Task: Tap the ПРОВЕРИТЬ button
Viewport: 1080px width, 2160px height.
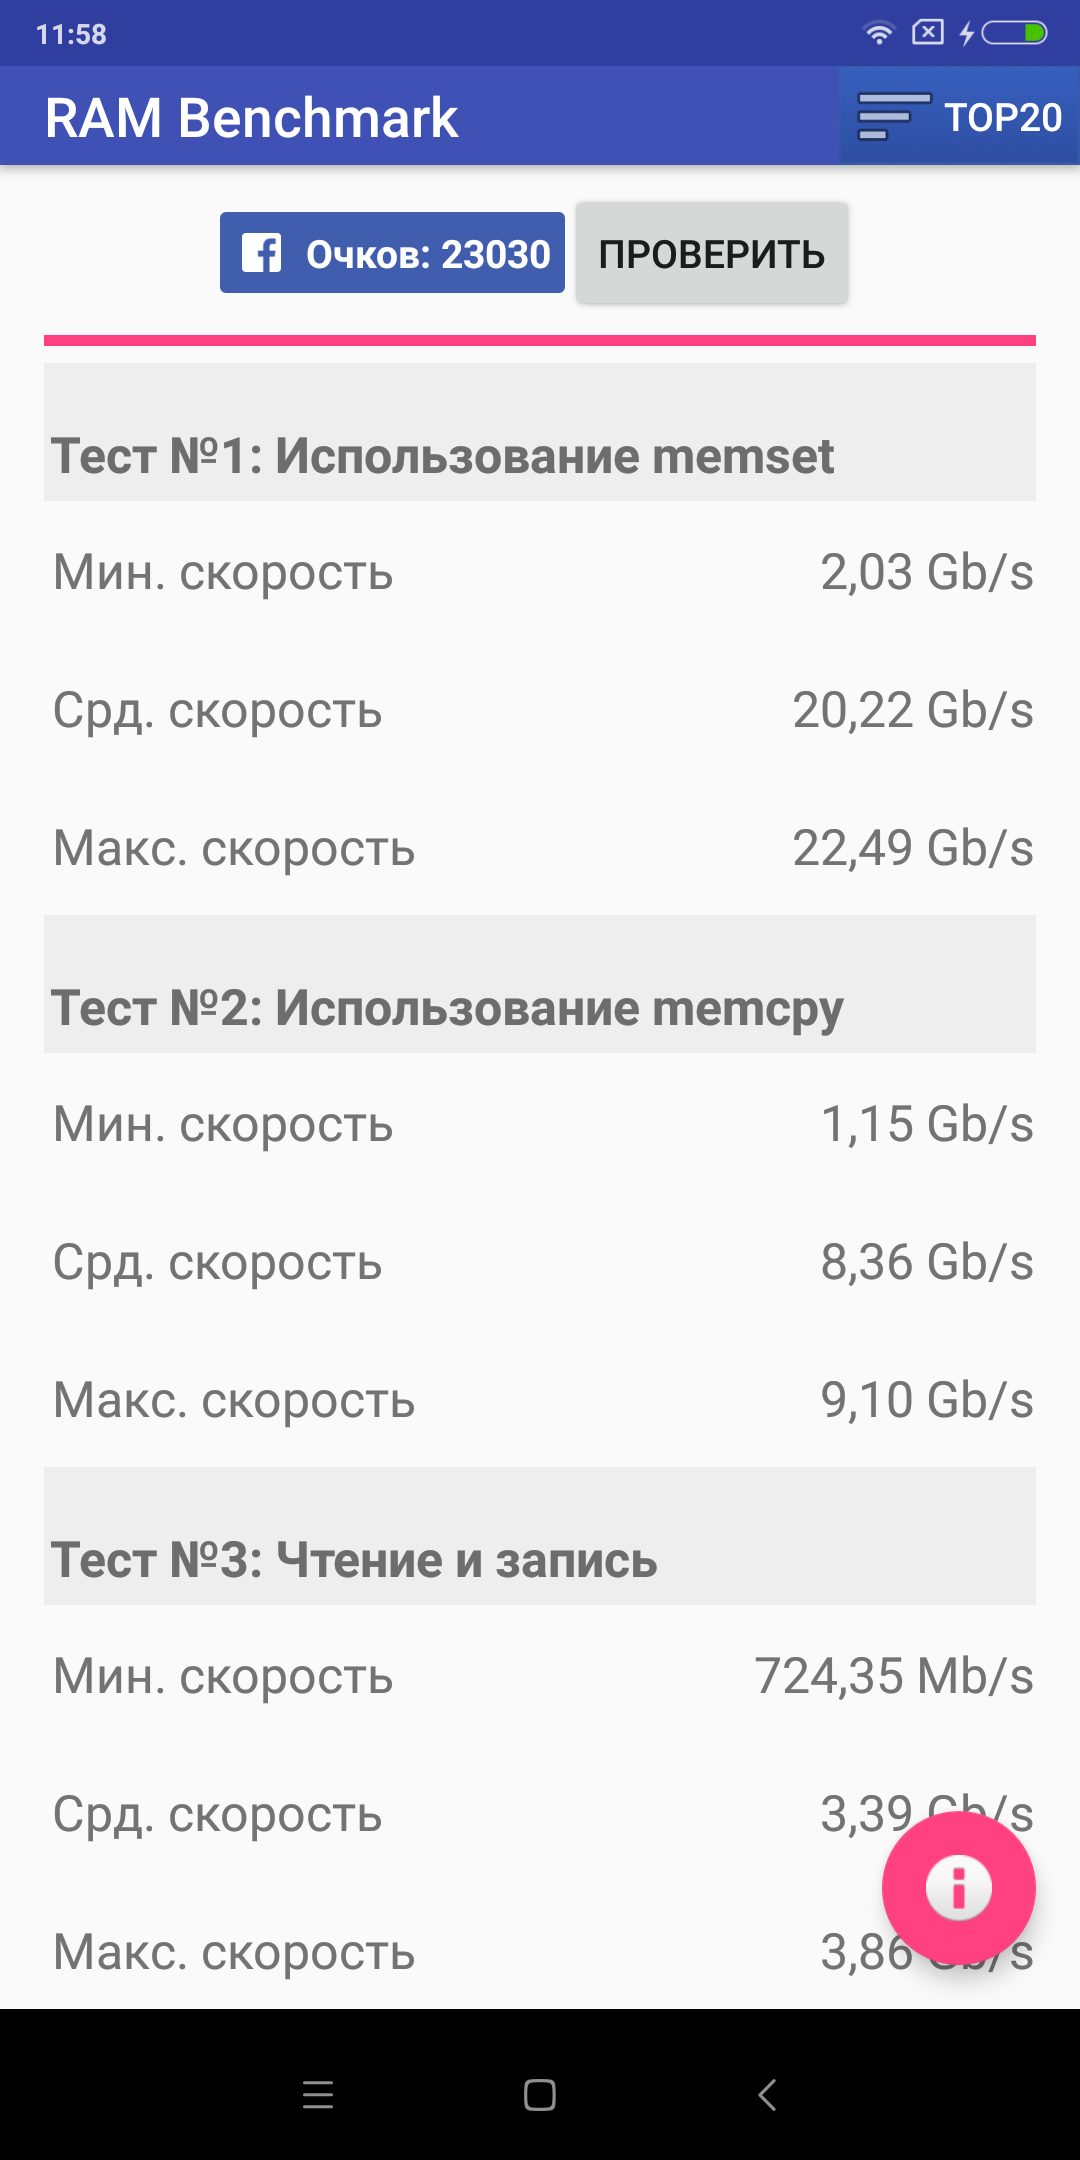Action: (712, 253)
